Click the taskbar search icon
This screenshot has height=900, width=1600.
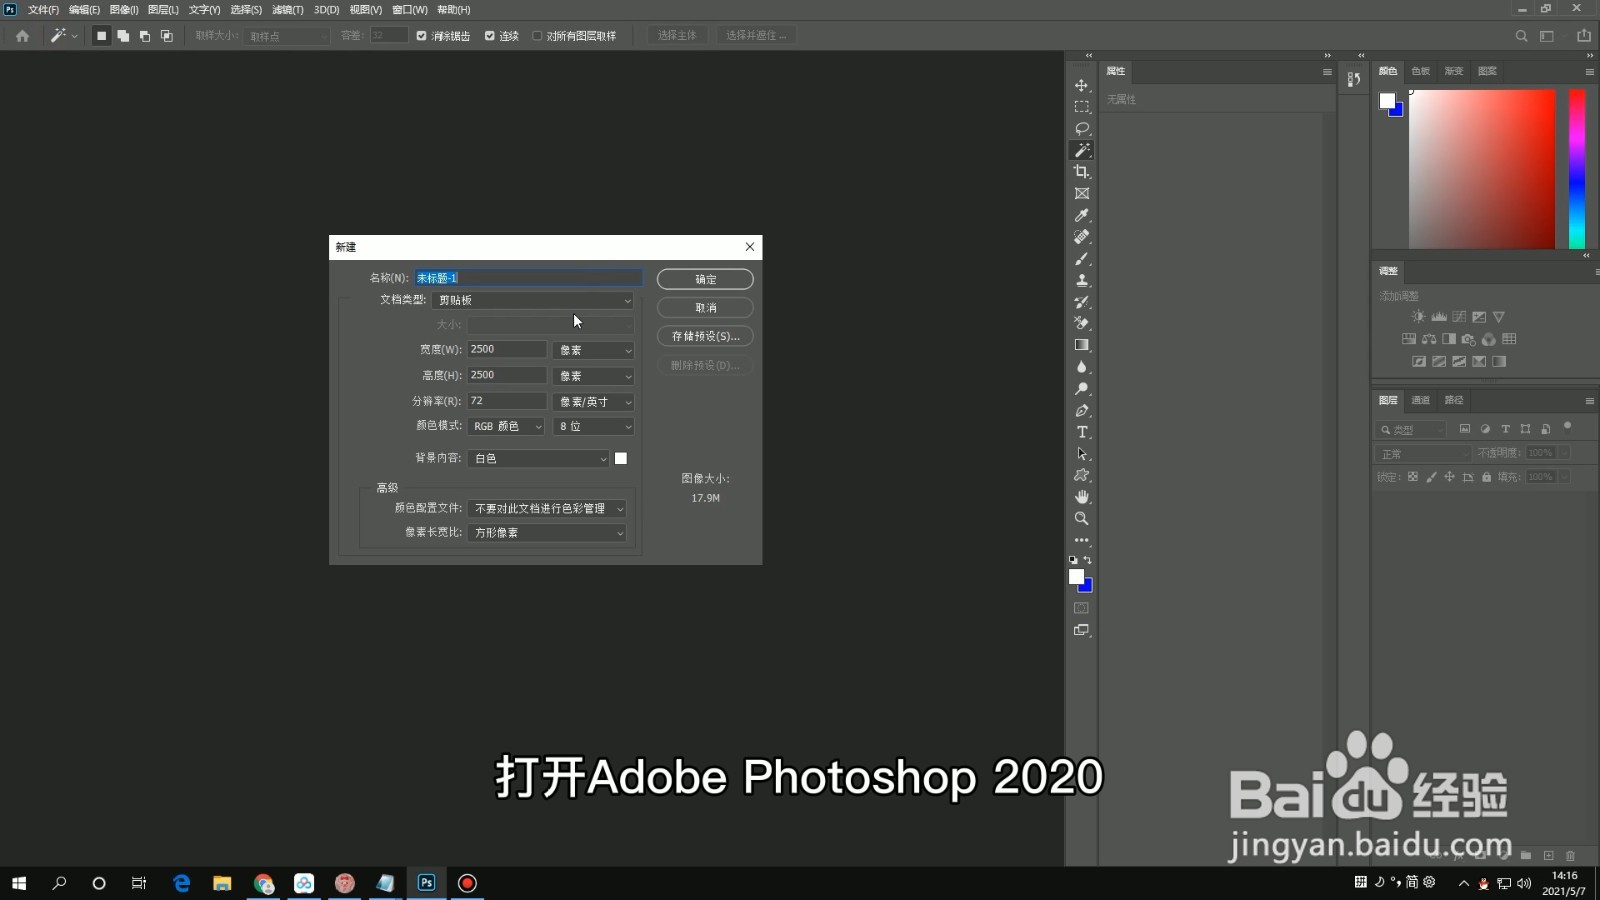[x=59, y=883]
